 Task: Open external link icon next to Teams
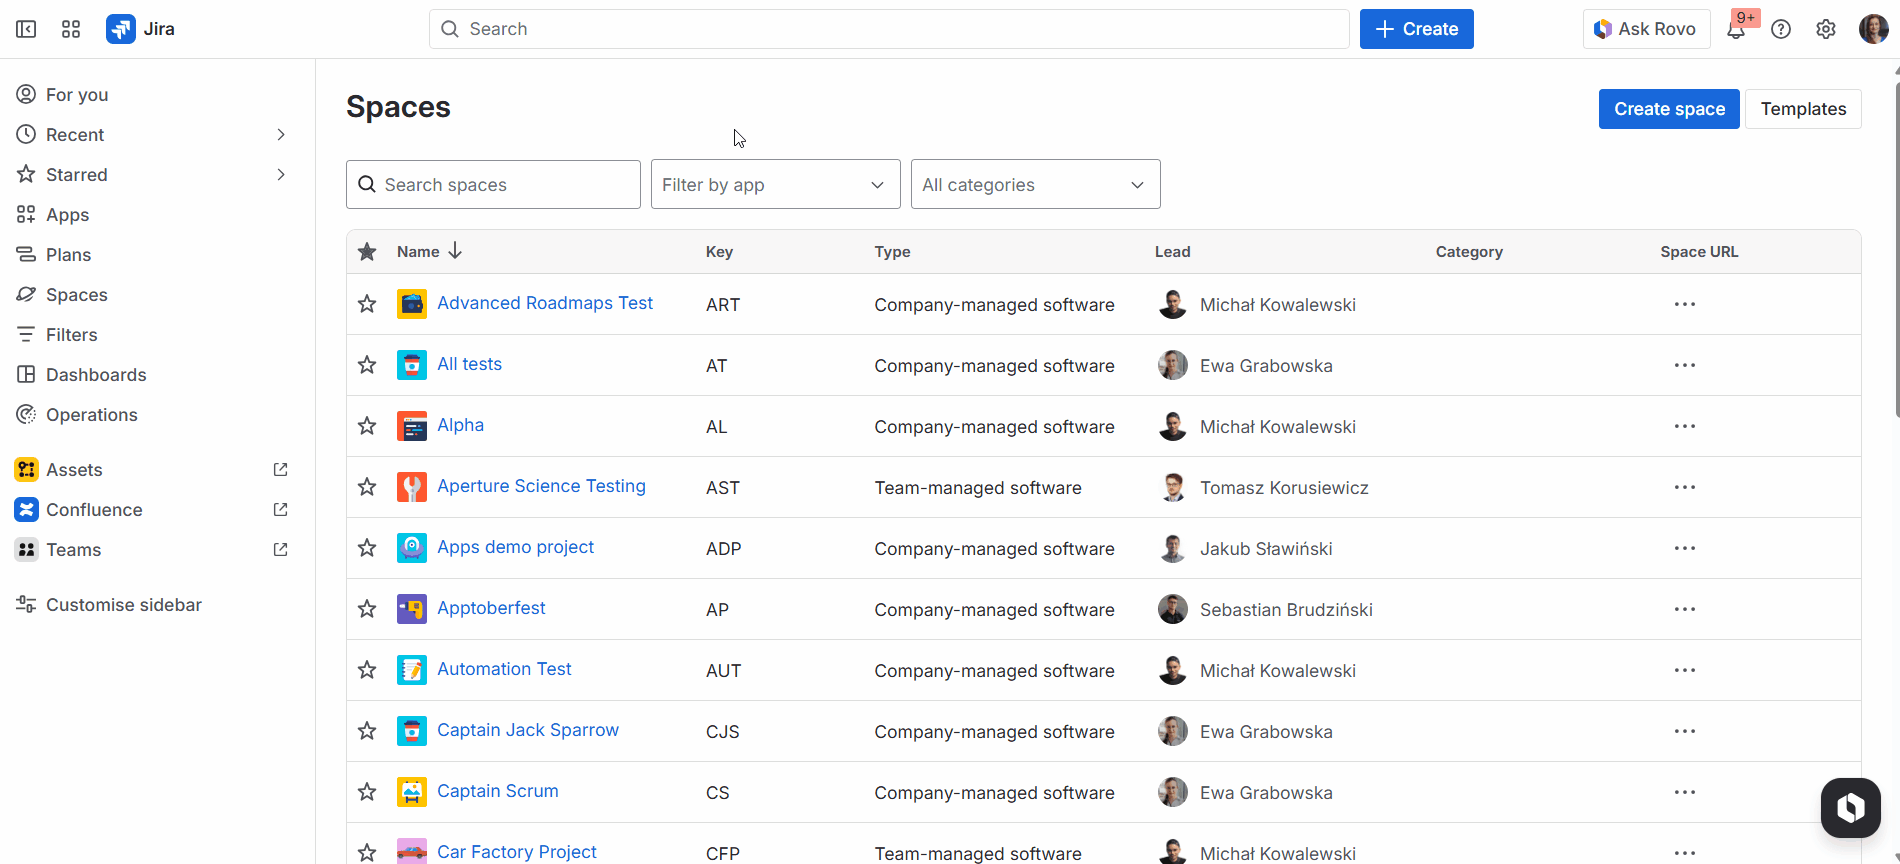click(281, 550)
